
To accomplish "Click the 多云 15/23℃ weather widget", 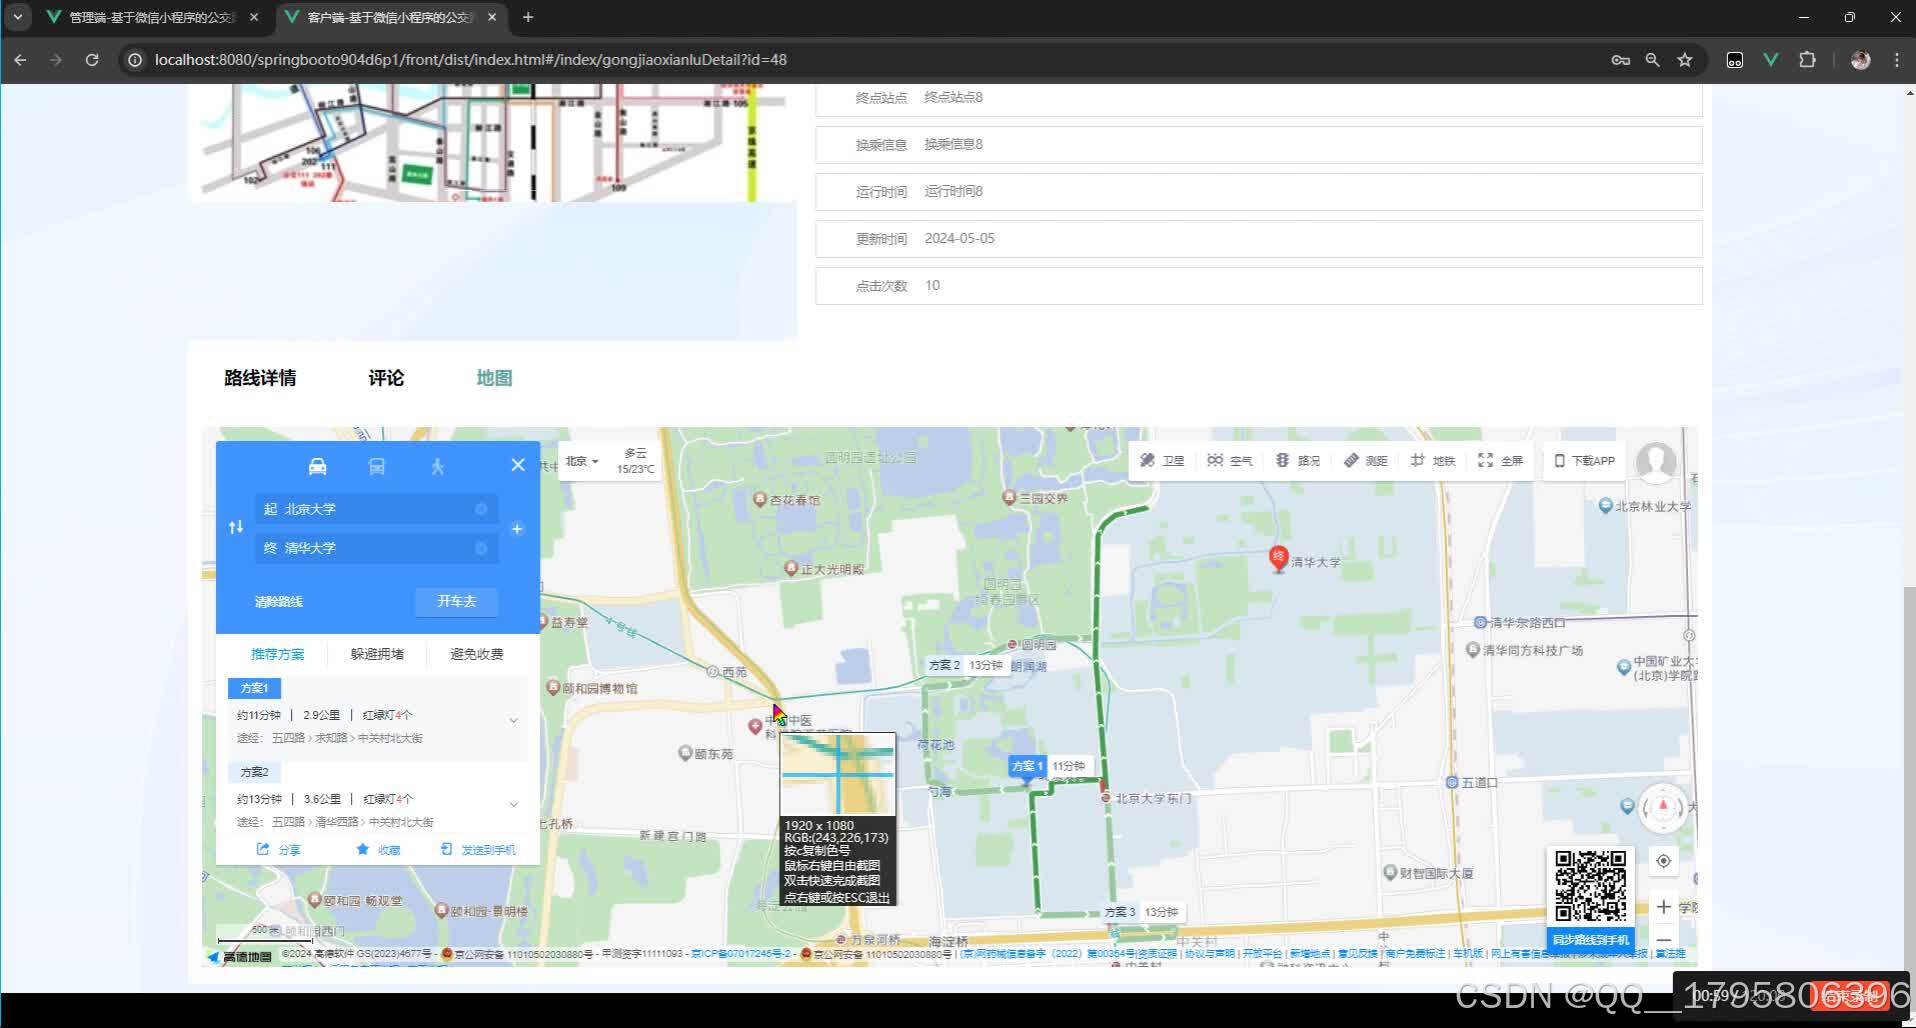I will (x=635, y=461).
